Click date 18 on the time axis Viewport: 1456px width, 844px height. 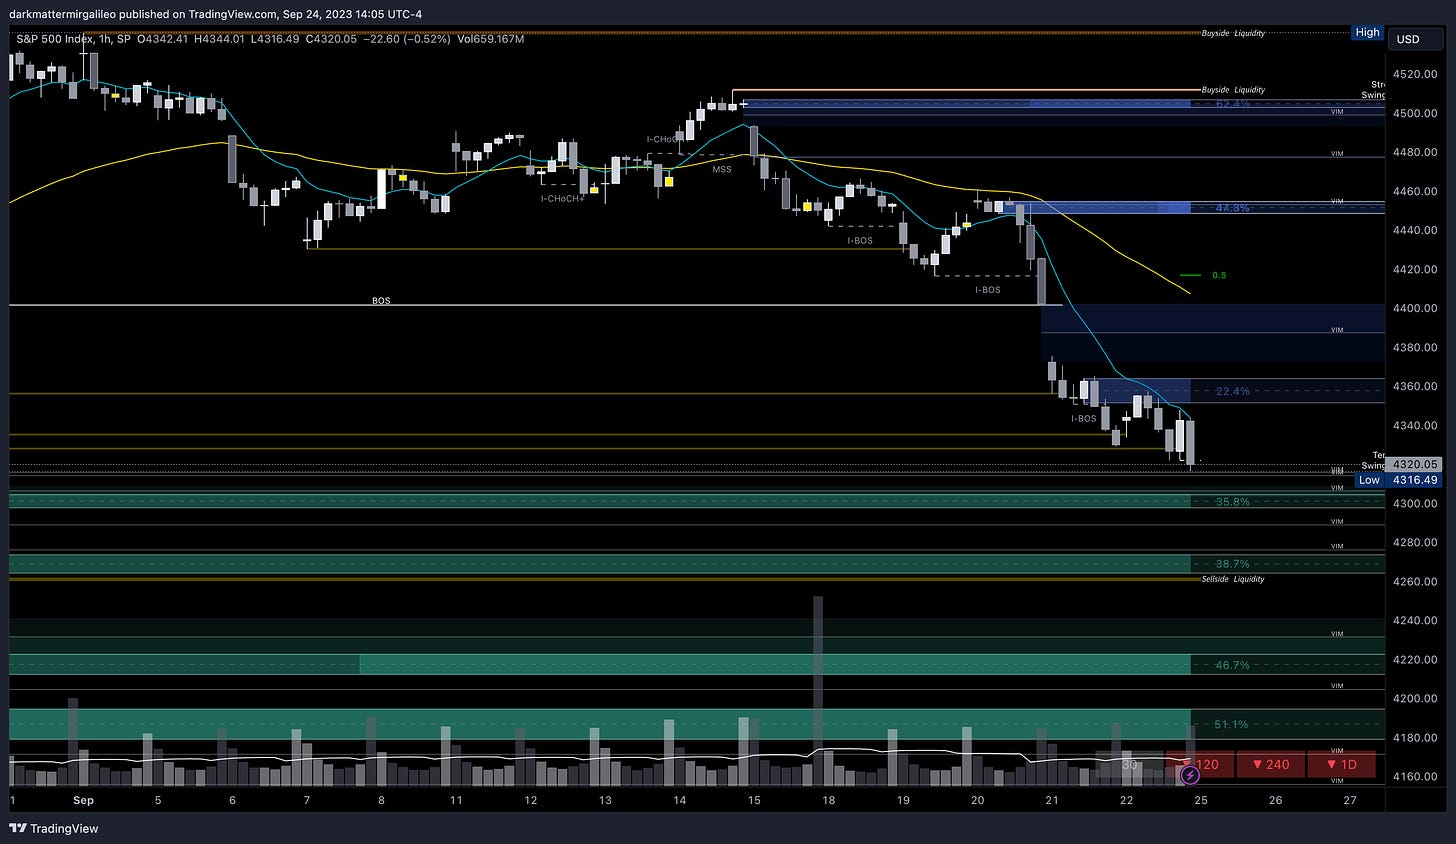pos(828,800)
